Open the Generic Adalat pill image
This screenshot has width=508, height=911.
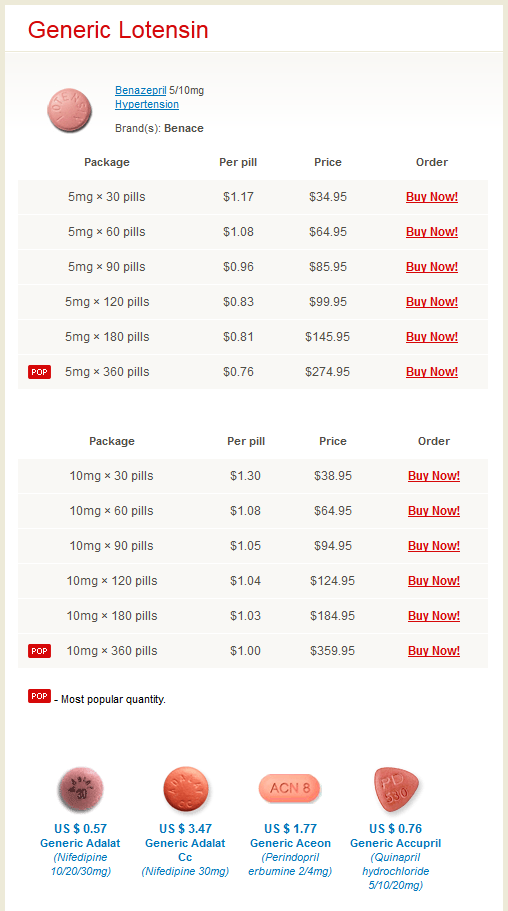point(80,789)
